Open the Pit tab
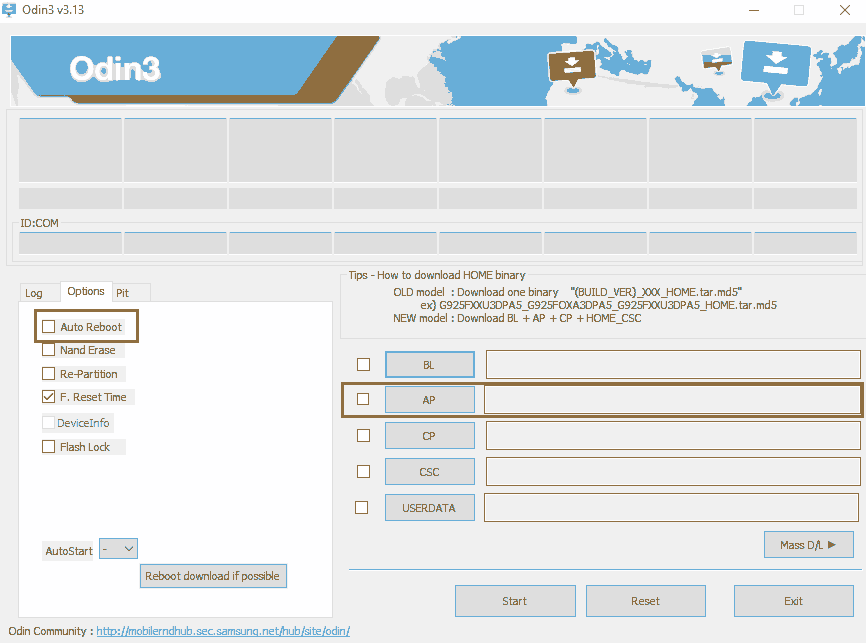The width and height of the screenshot is (866, 643). coord(123,293)
